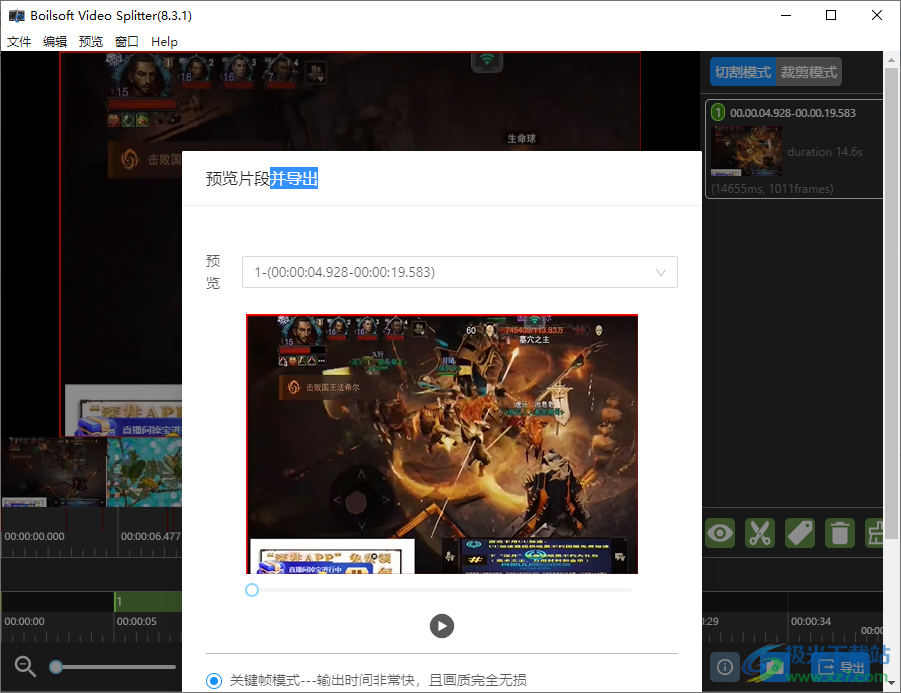
Task: Click the zoom slider handle beside the magnifier
Action: click(x=56, y=667)
